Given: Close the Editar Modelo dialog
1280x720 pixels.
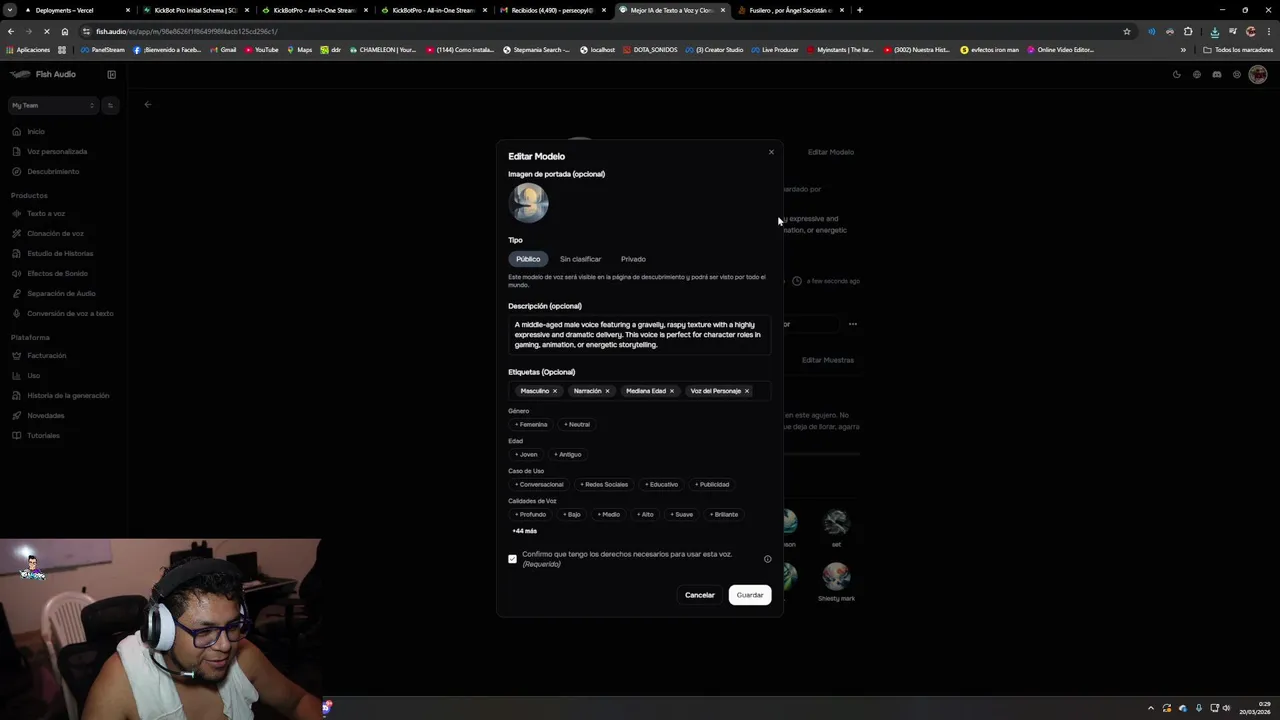Looking at the screenshot, I should [771, 152].
